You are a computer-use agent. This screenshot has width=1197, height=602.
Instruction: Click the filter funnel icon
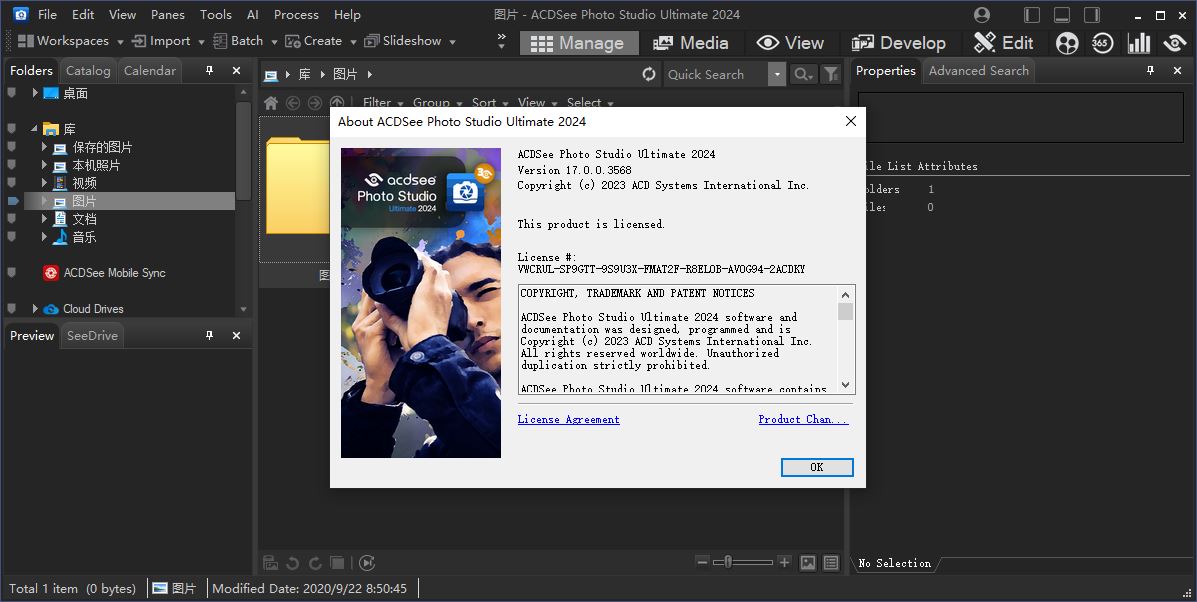(x=831, y=74)
